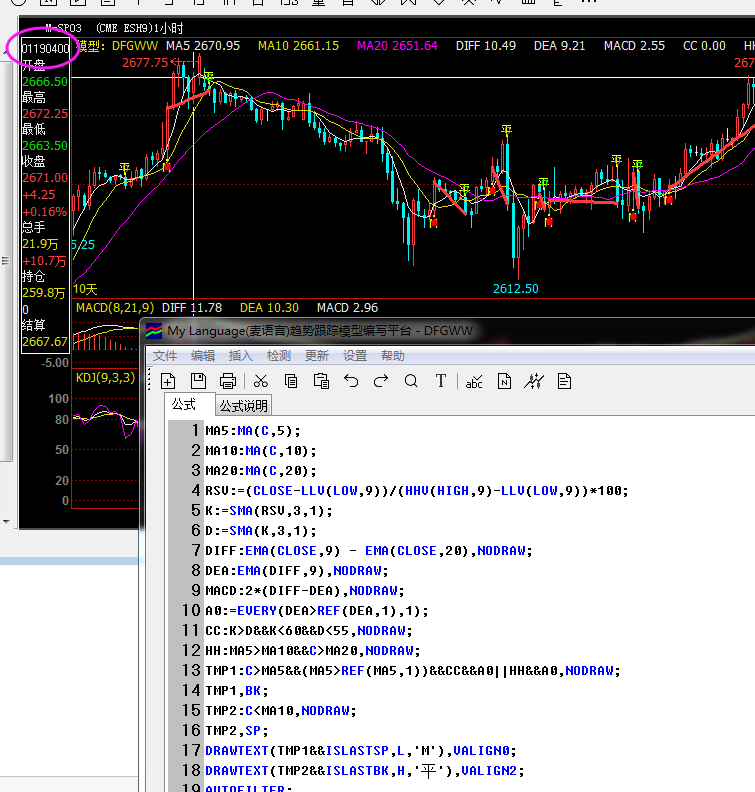Click the Redo arrow icon
755x792 pixels.
point(381,381)
